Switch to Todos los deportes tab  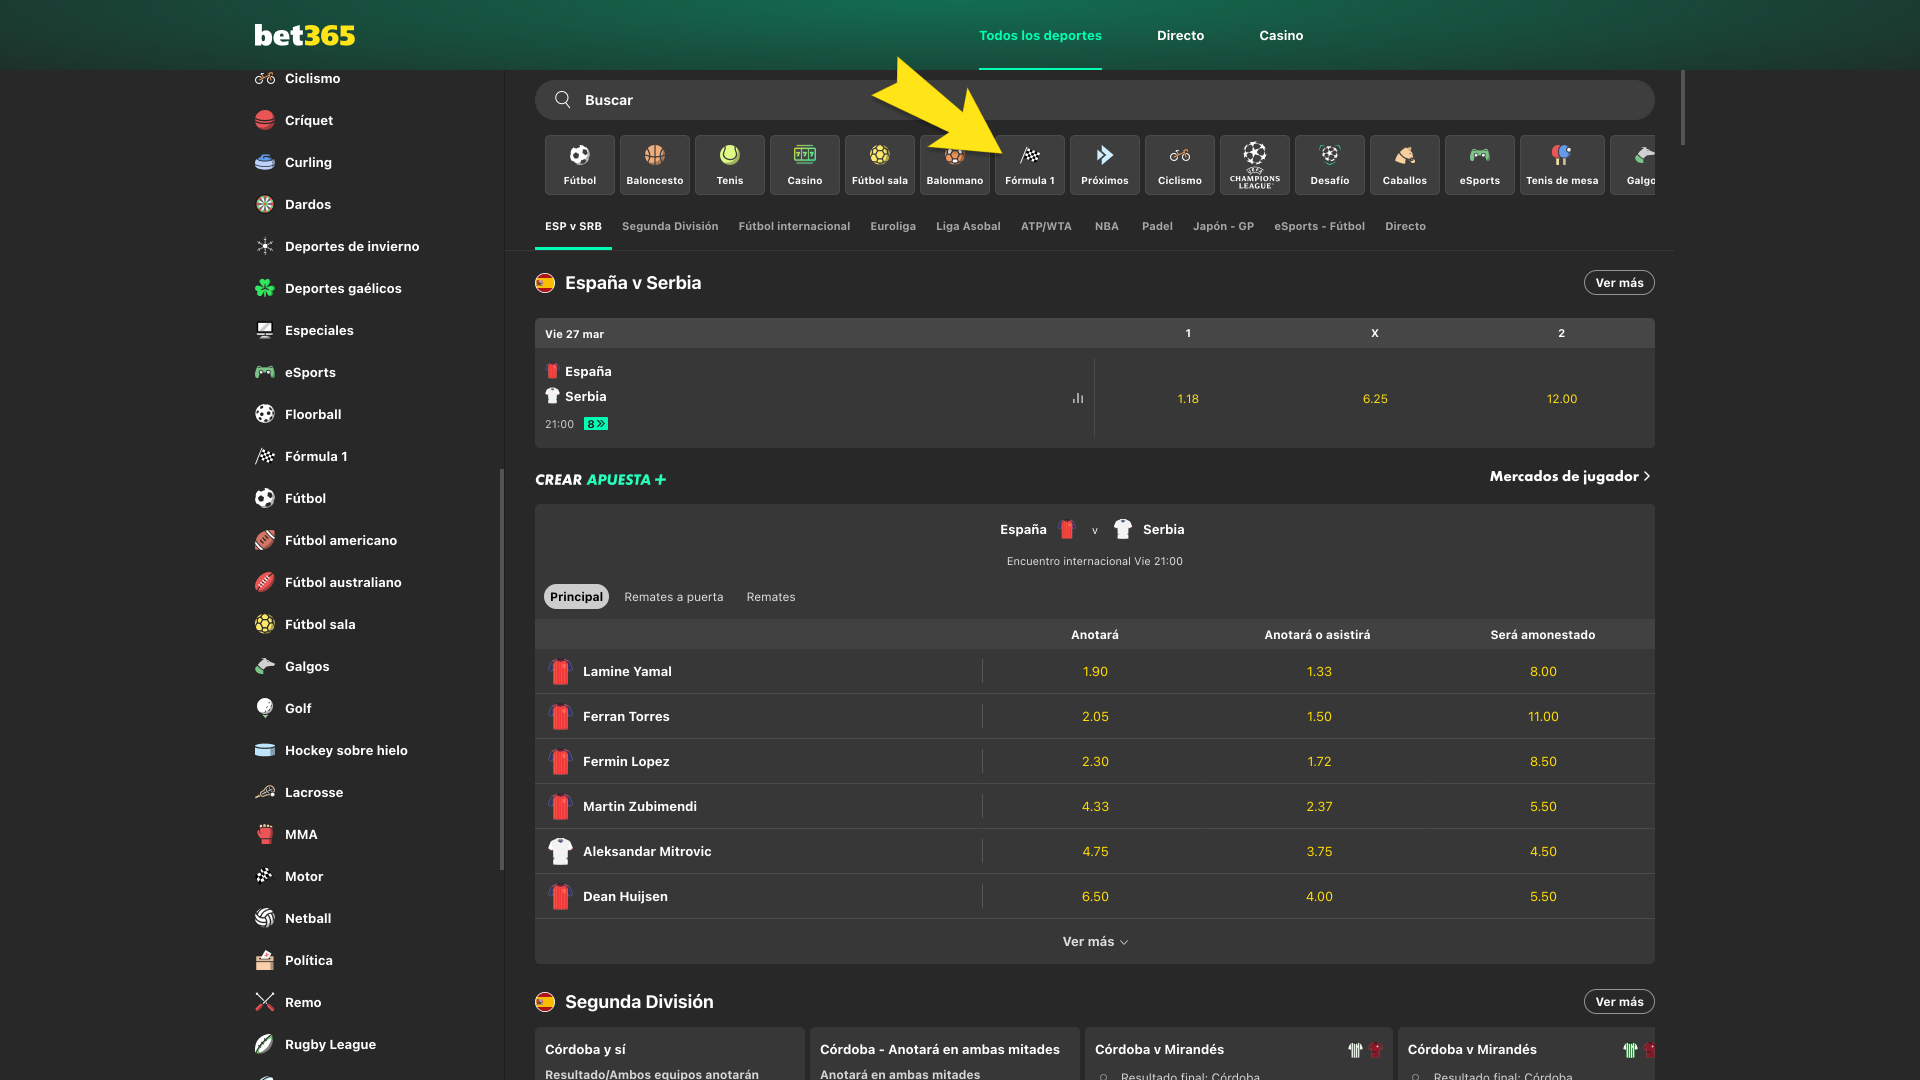click(1040, 35)
